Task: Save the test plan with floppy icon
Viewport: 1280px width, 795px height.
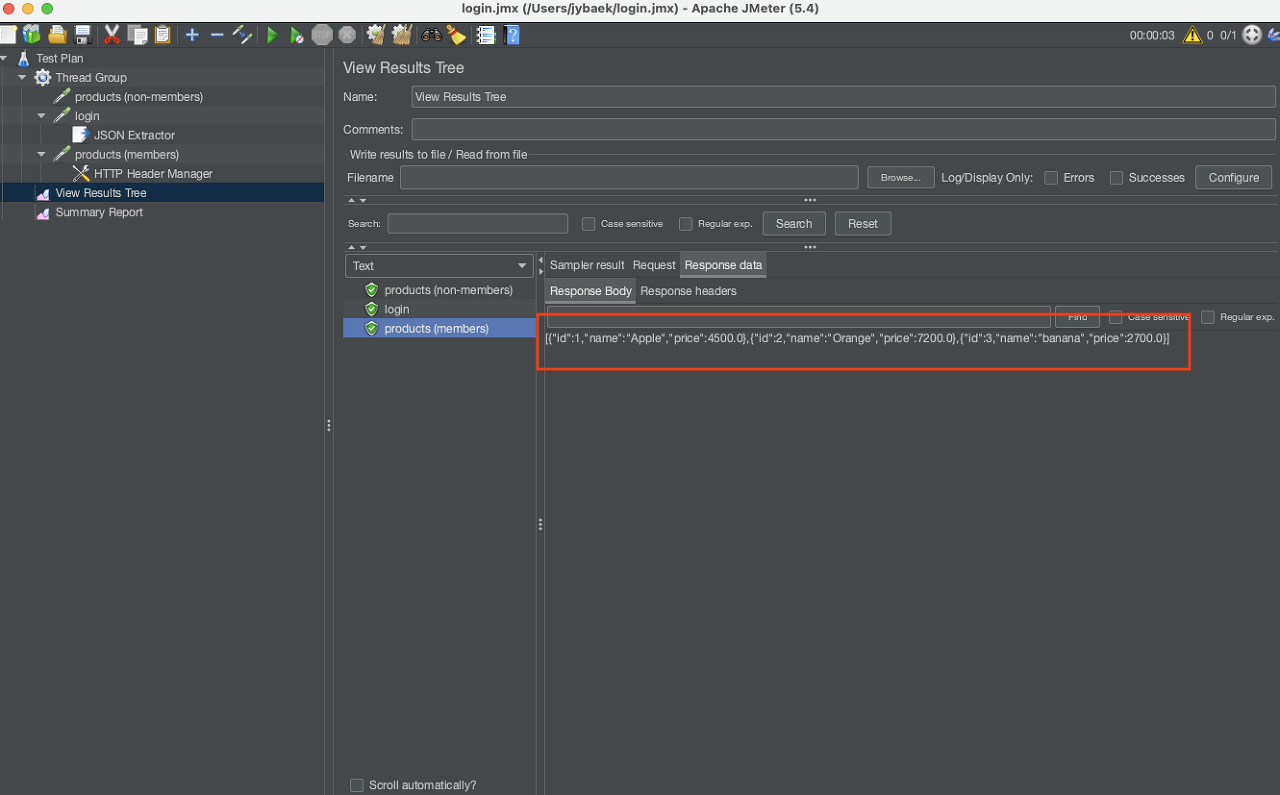Action: [84, 35]
